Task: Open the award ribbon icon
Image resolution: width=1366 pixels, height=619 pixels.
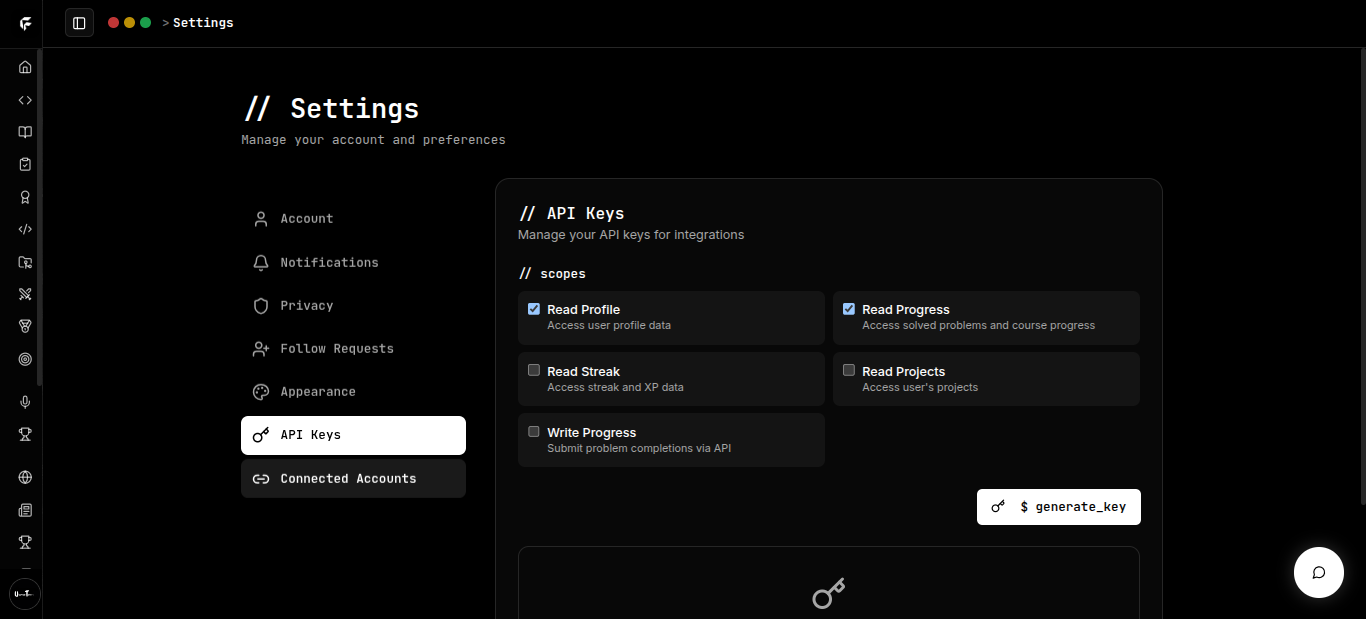Action: click(x=25, y=197)
